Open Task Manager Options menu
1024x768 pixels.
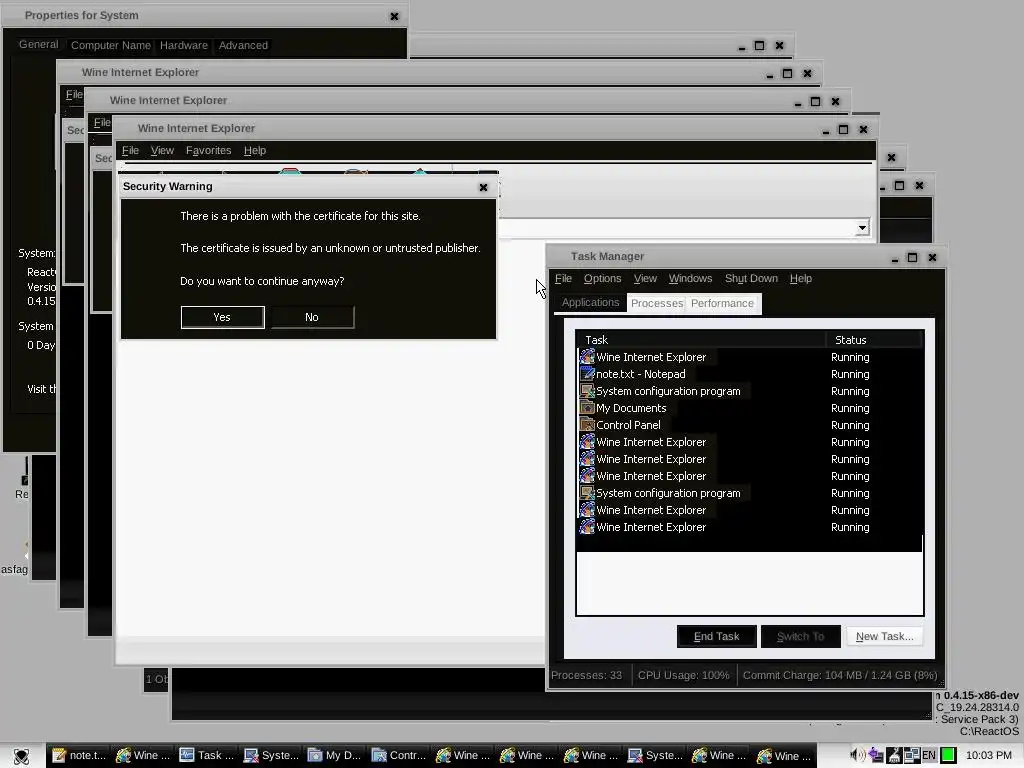(602, 279)
